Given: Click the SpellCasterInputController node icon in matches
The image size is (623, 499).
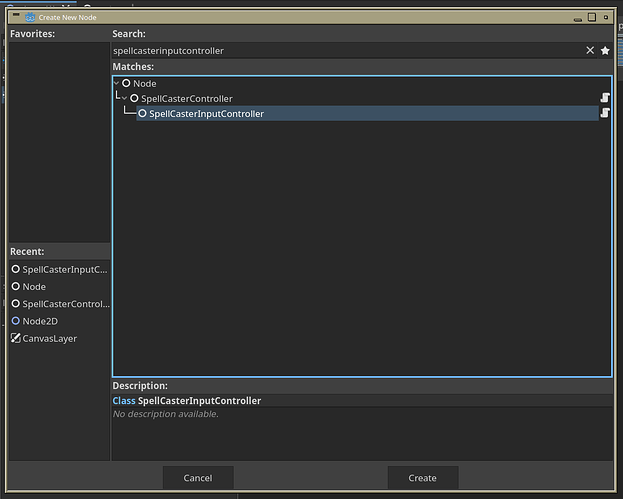Looking at the screenshot, I should [x=142, y=113].
